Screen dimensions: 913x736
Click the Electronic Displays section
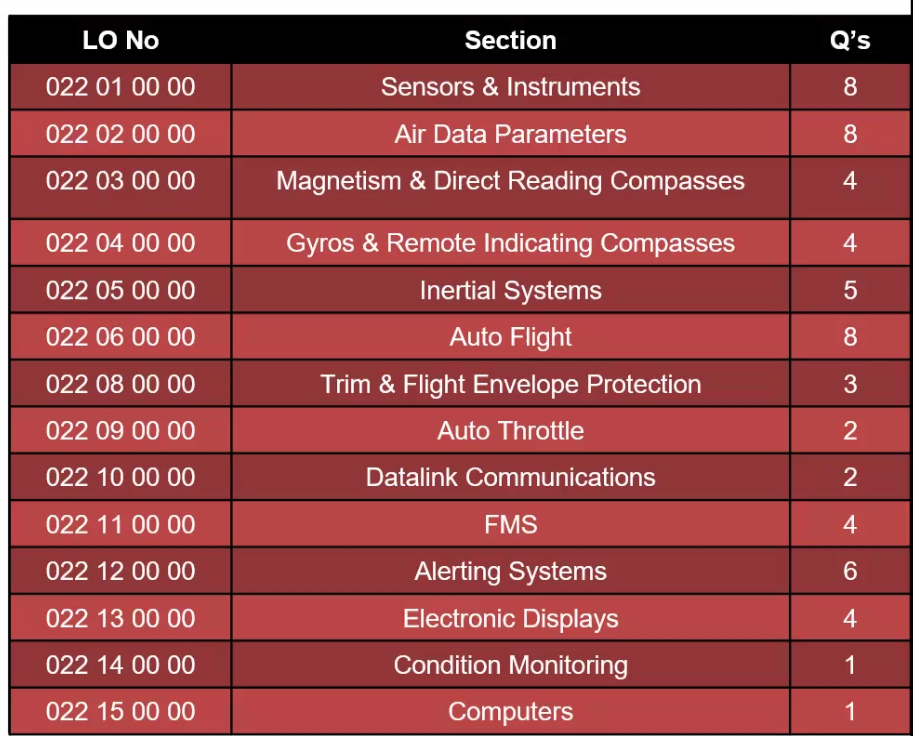[x=510, y=618]
